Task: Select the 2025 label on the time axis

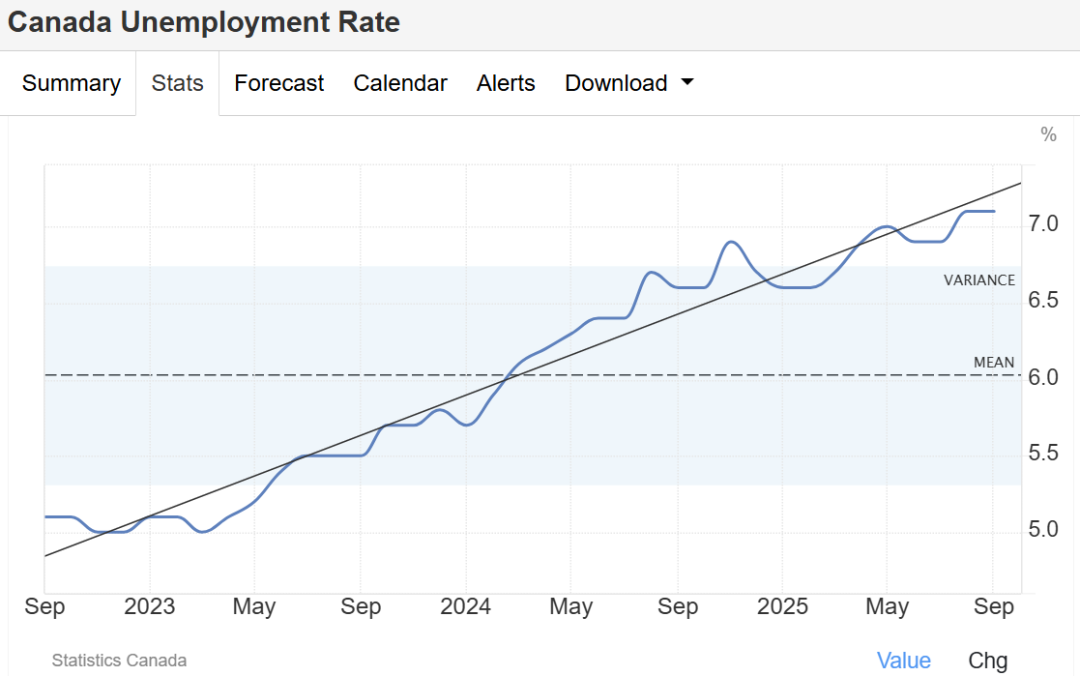Action: point(782,607)
